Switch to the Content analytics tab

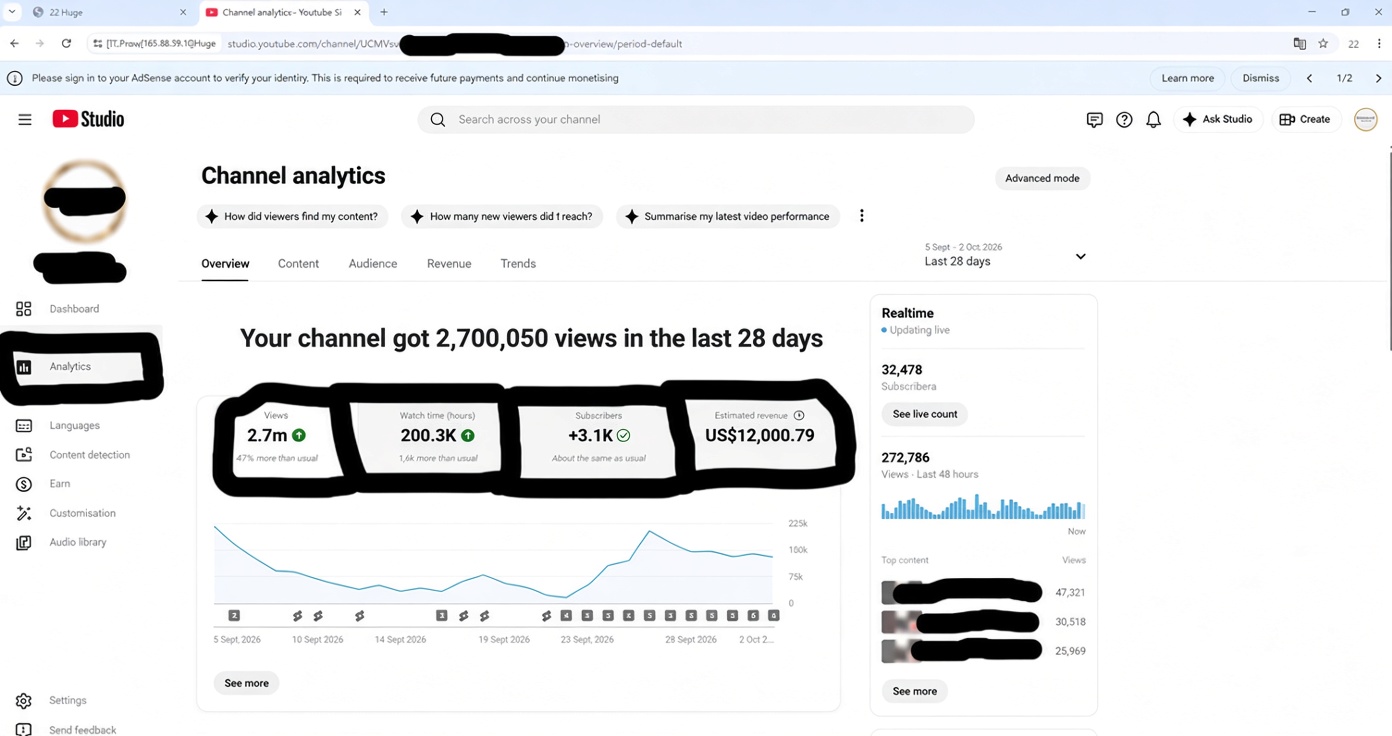(x=298, y=264)
